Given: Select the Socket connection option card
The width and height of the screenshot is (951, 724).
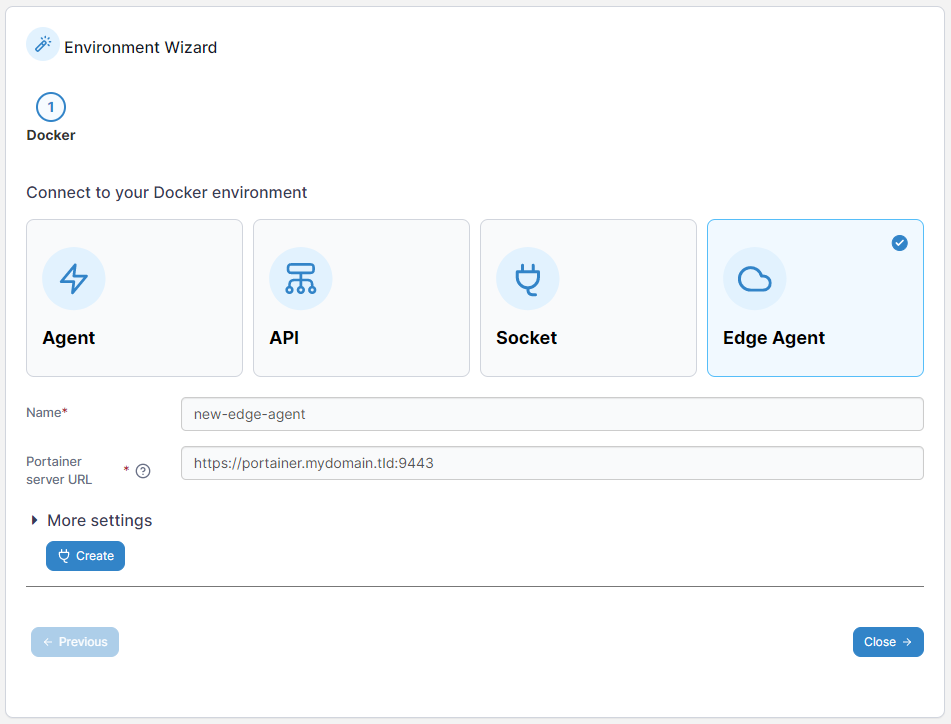Looking at the screenshot, I should pyautogui.click(x=588, y=298).
